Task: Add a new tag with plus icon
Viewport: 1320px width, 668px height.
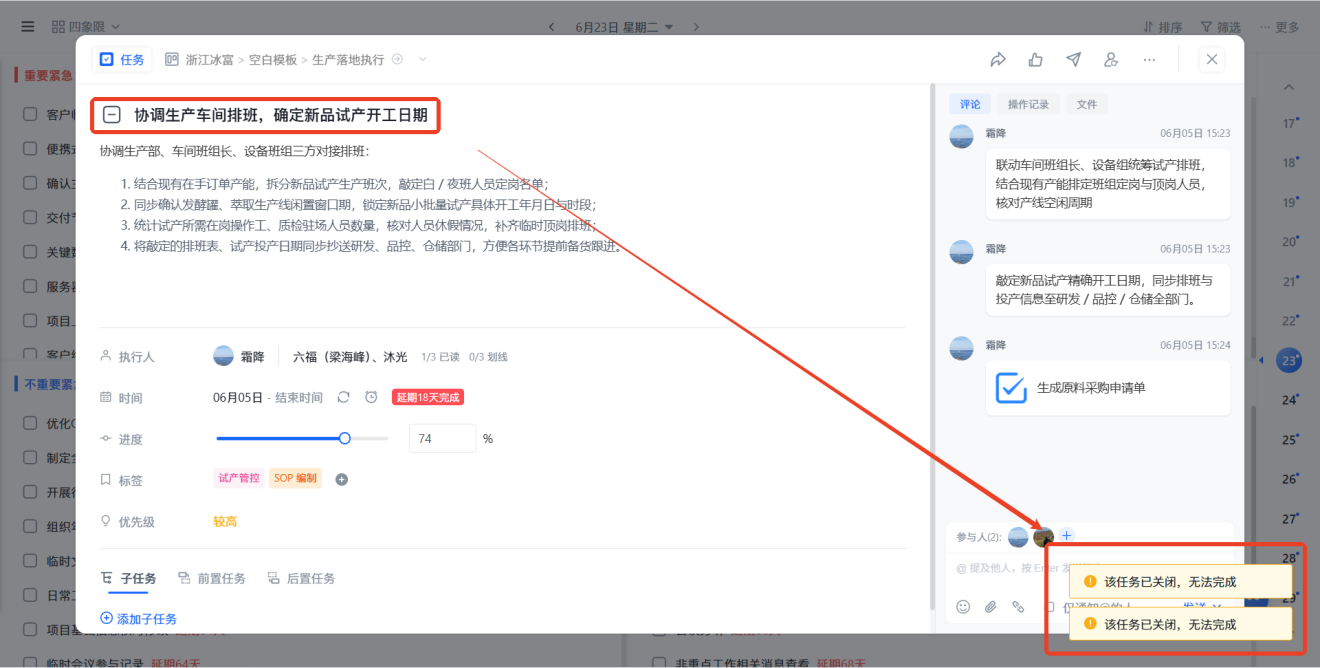Action: [x=341, y=479]
